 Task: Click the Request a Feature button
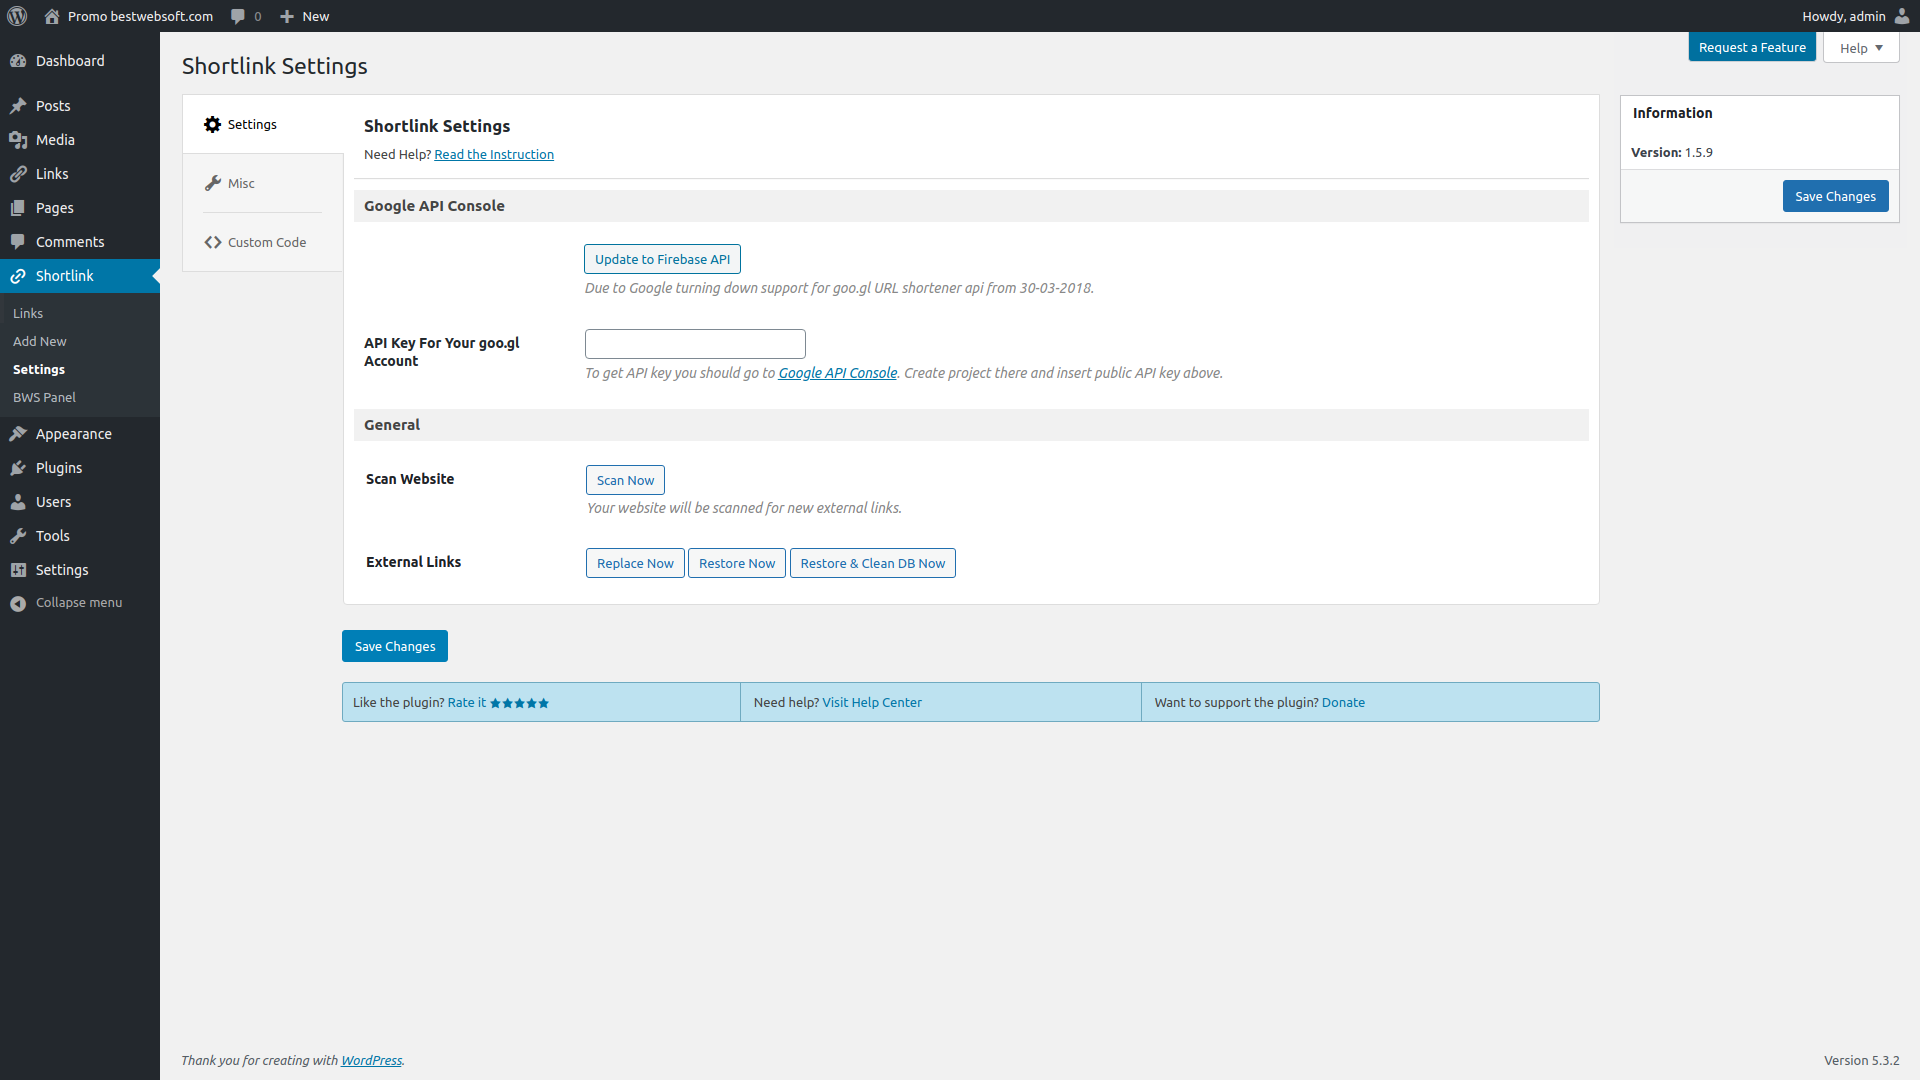click(x=1752, y=47)
